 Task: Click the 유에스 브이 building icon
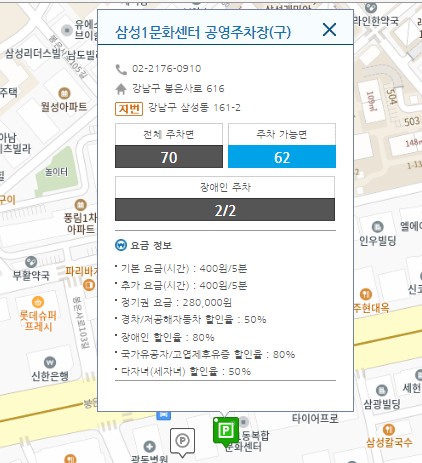tap(67, 30)
